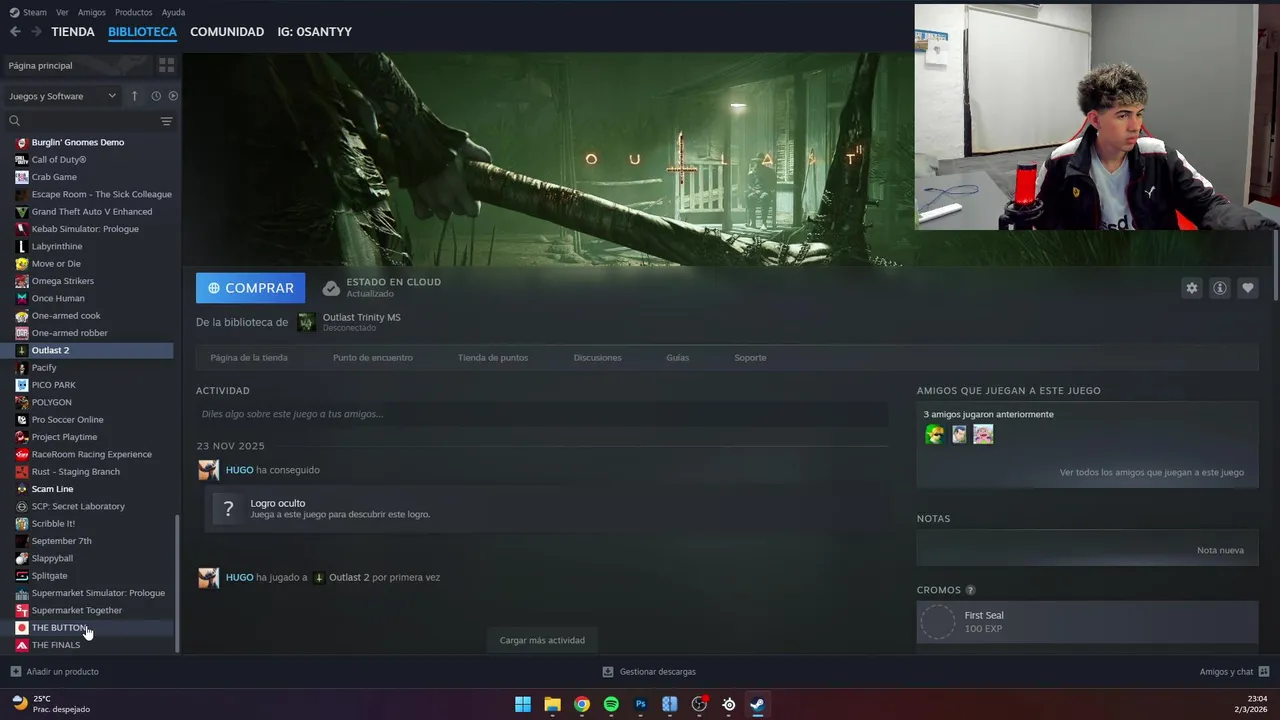Viewport: 1280px width, 720px height.
Task: Open the Ayuda menu
Action: [x=173, y=12]
